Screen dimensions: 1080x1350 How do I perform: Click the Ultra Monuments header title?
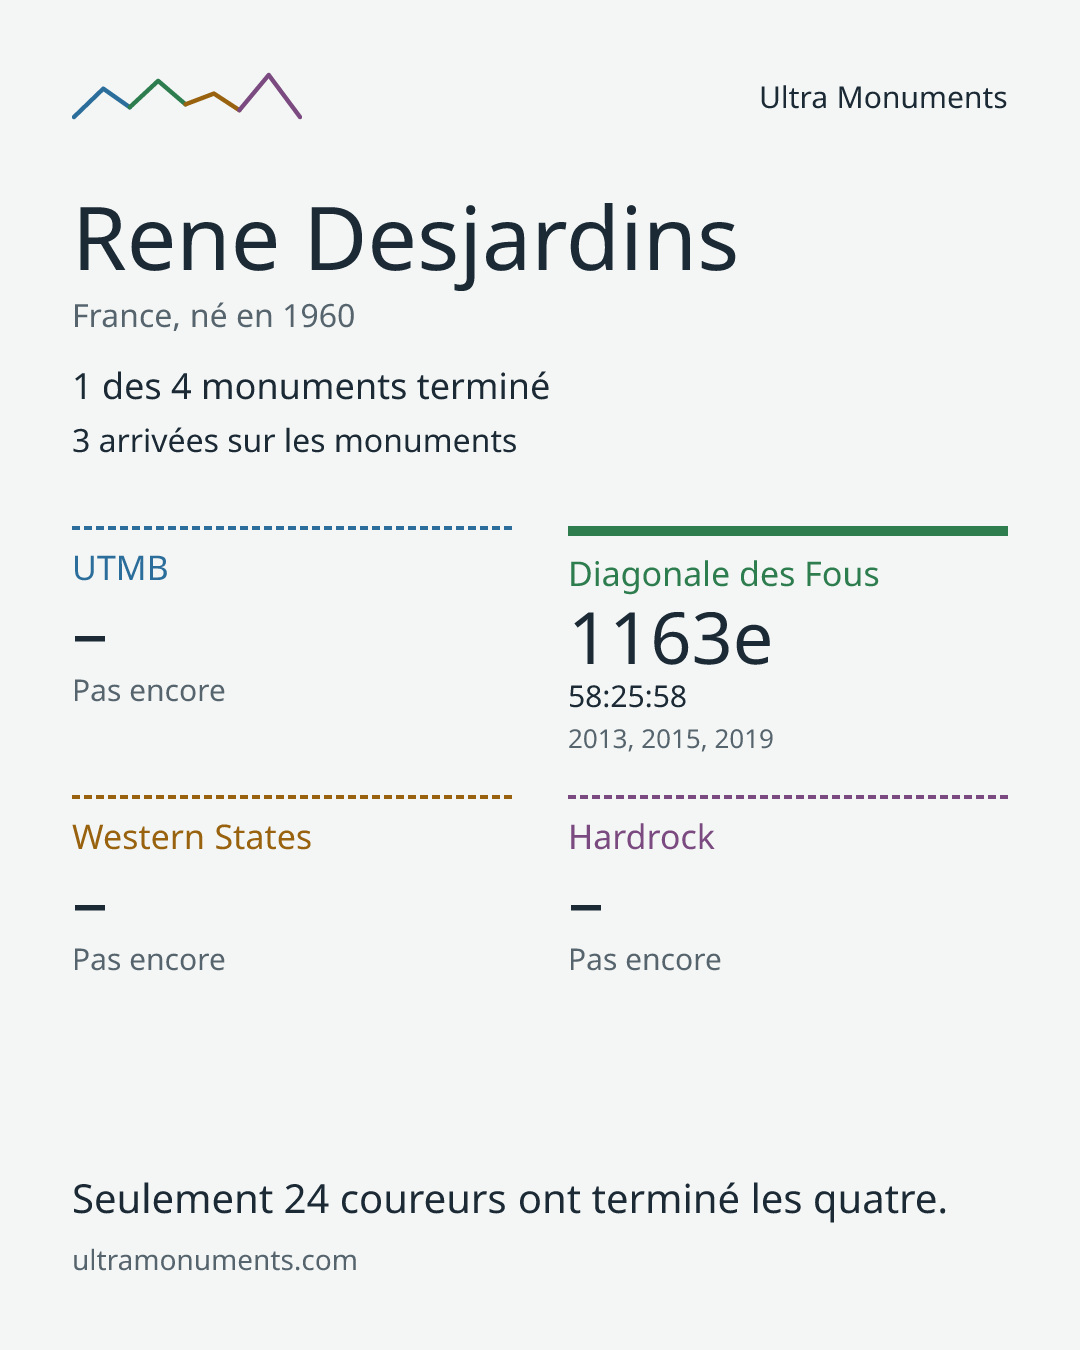click(883, 98)
